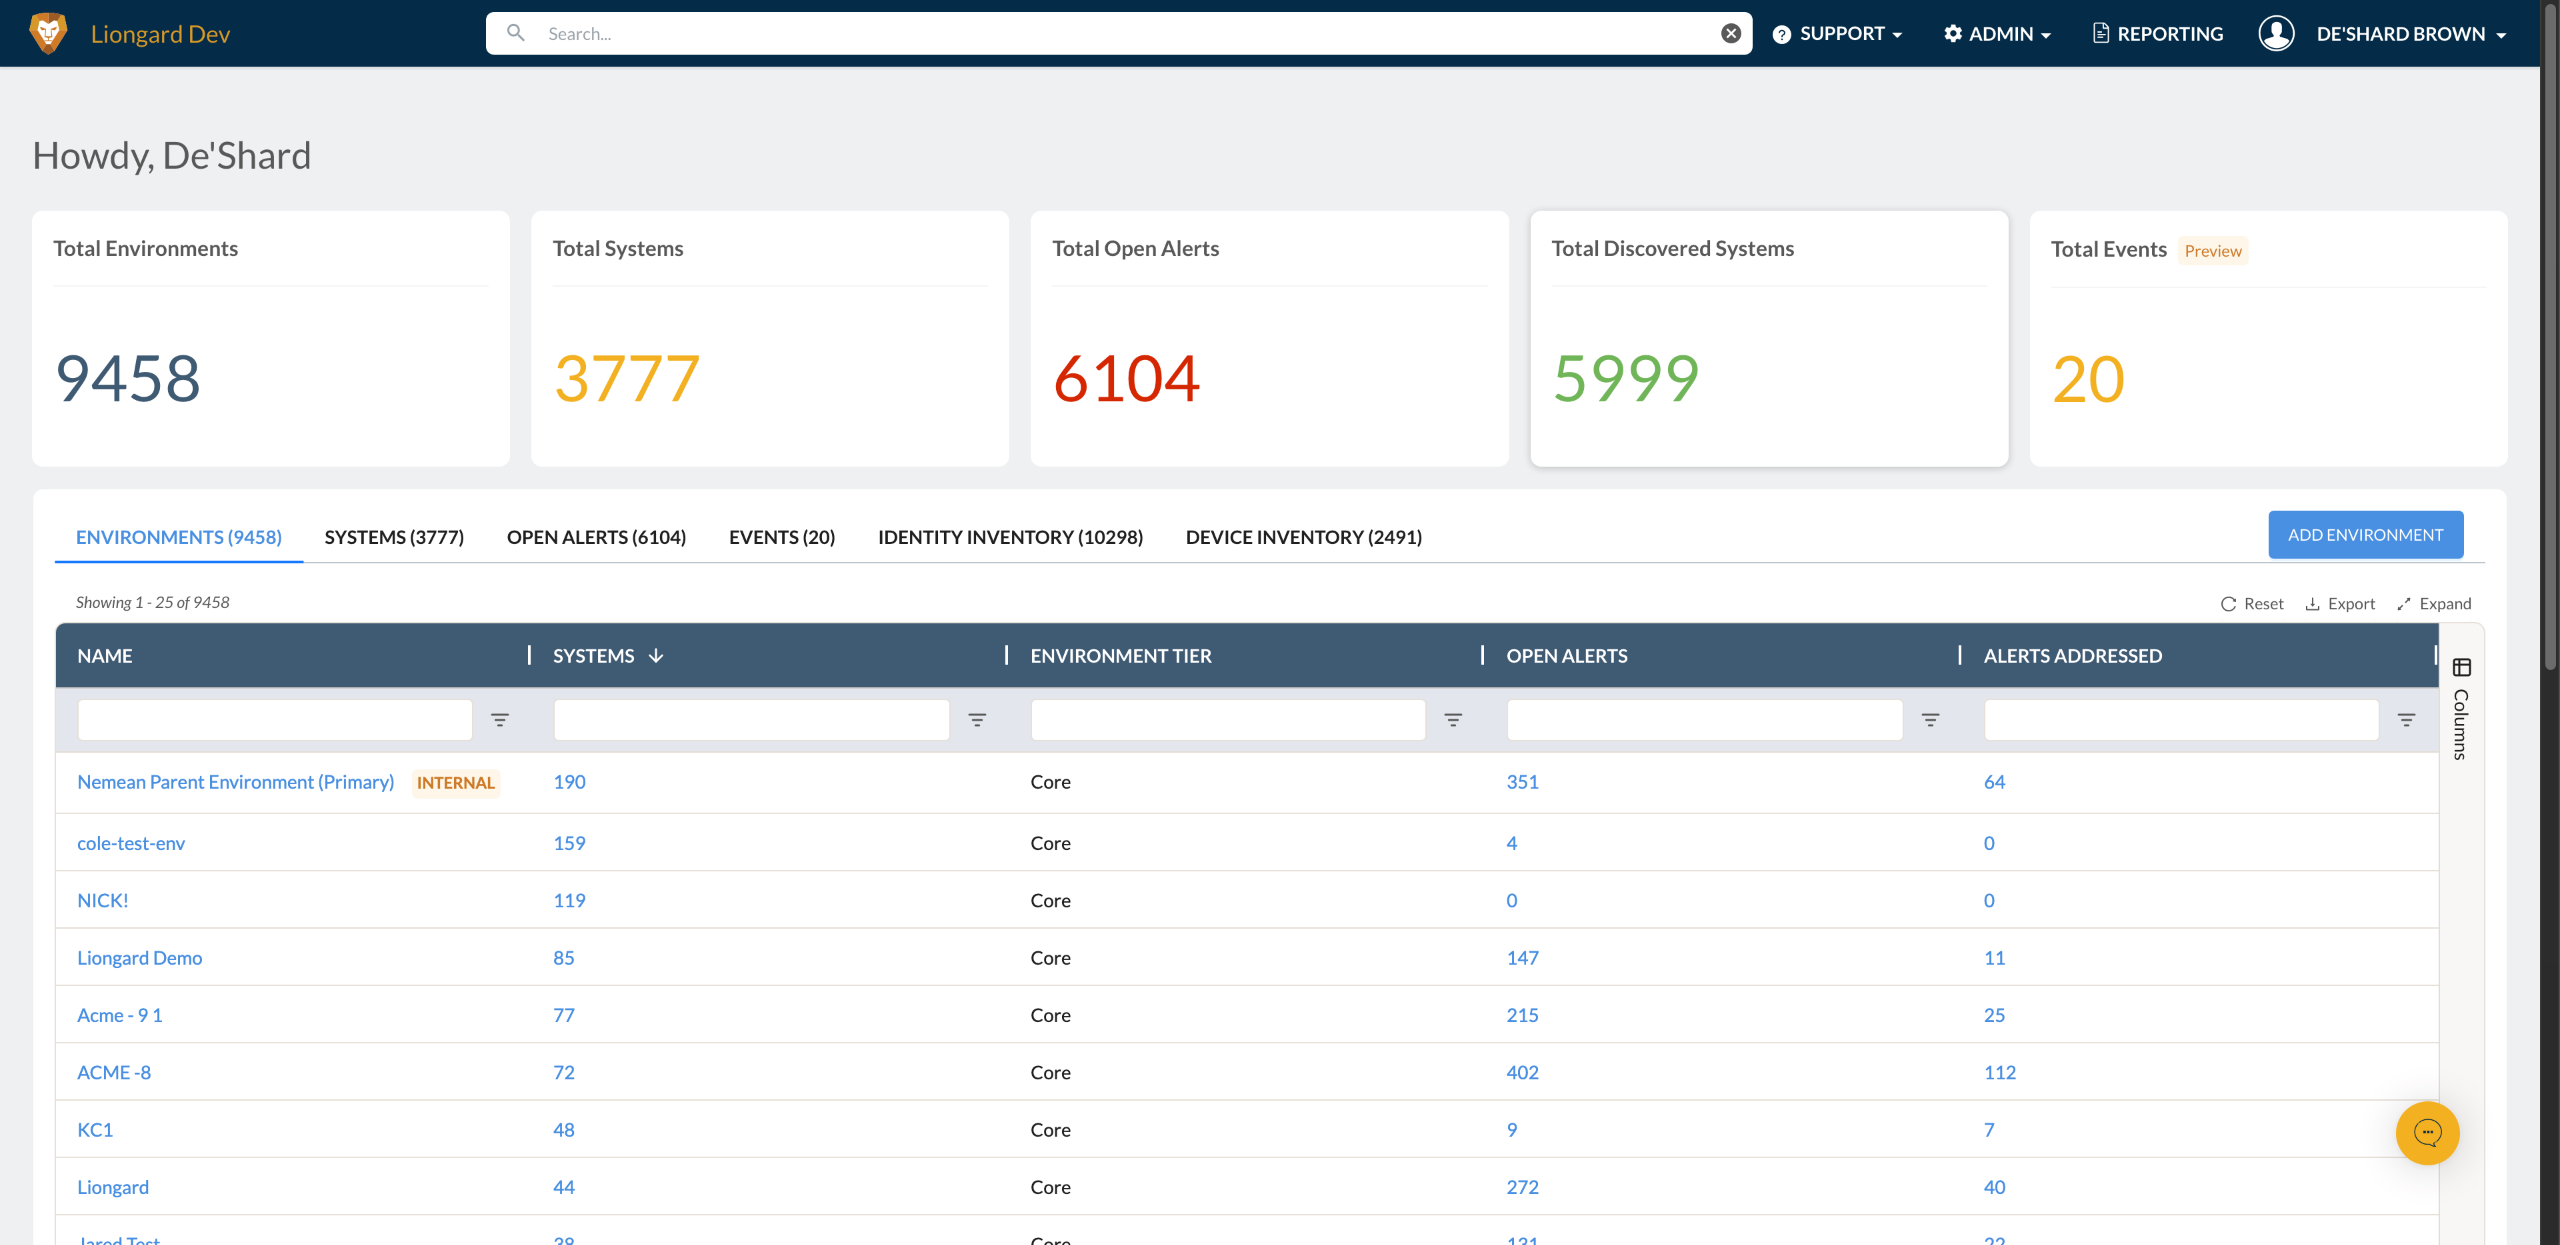Open the filter menu for Alerts Addressed column
Screen dimensions: 2560x1245
coord(2406,720)
